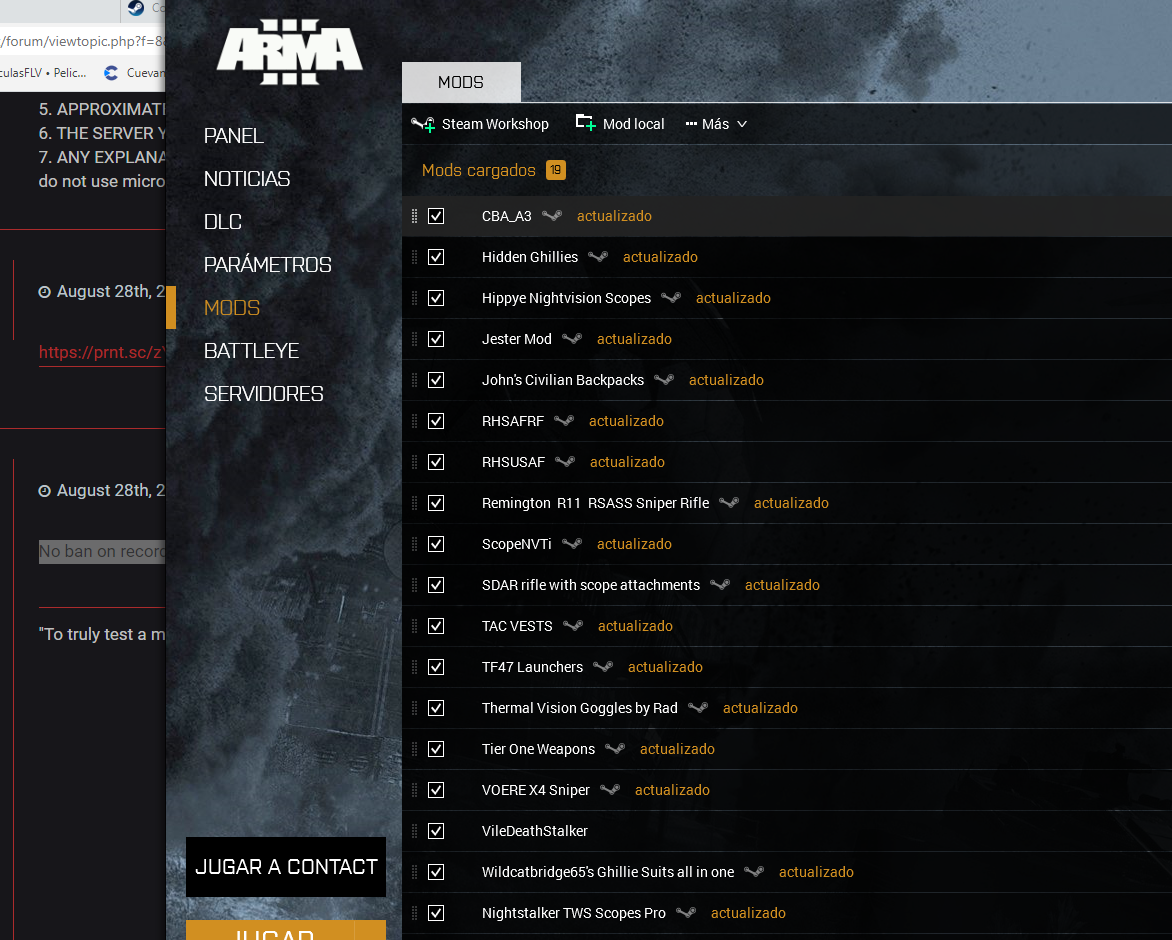
Task: Click the clock icon beside the first August 28th post date
Action: (x=45, y=292)
